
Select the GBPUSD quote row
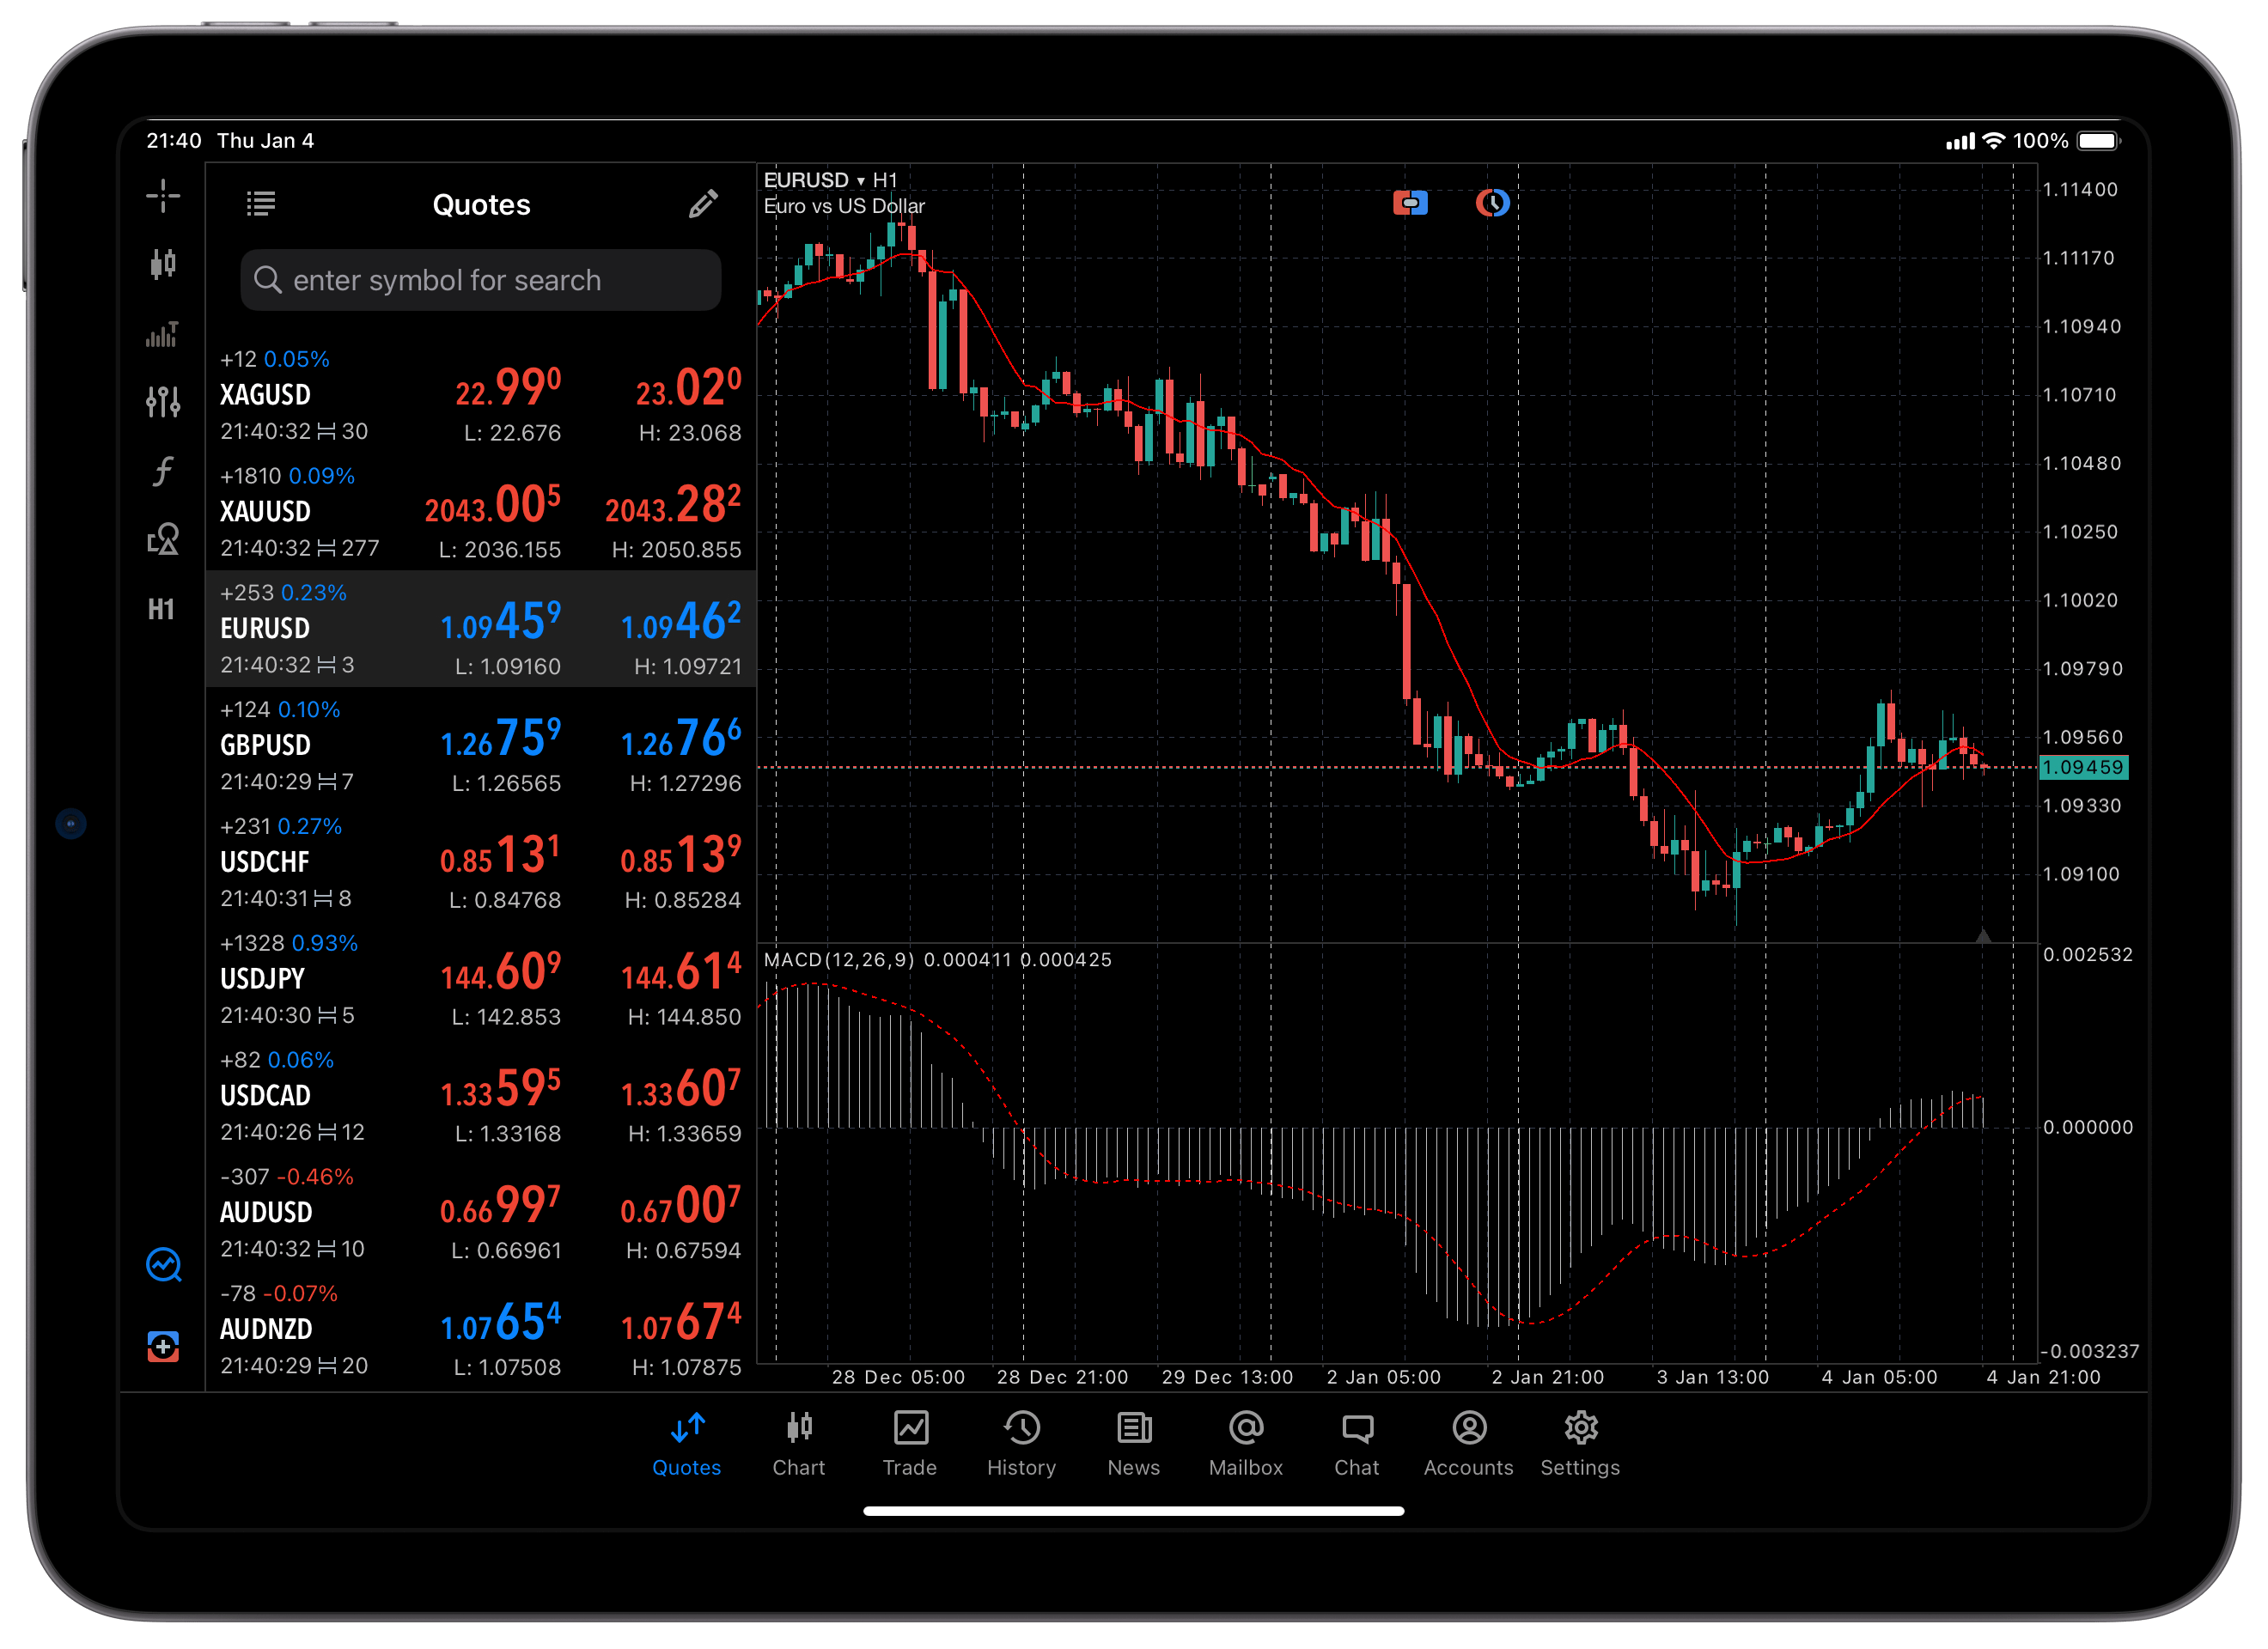click(x=481, y=746)
